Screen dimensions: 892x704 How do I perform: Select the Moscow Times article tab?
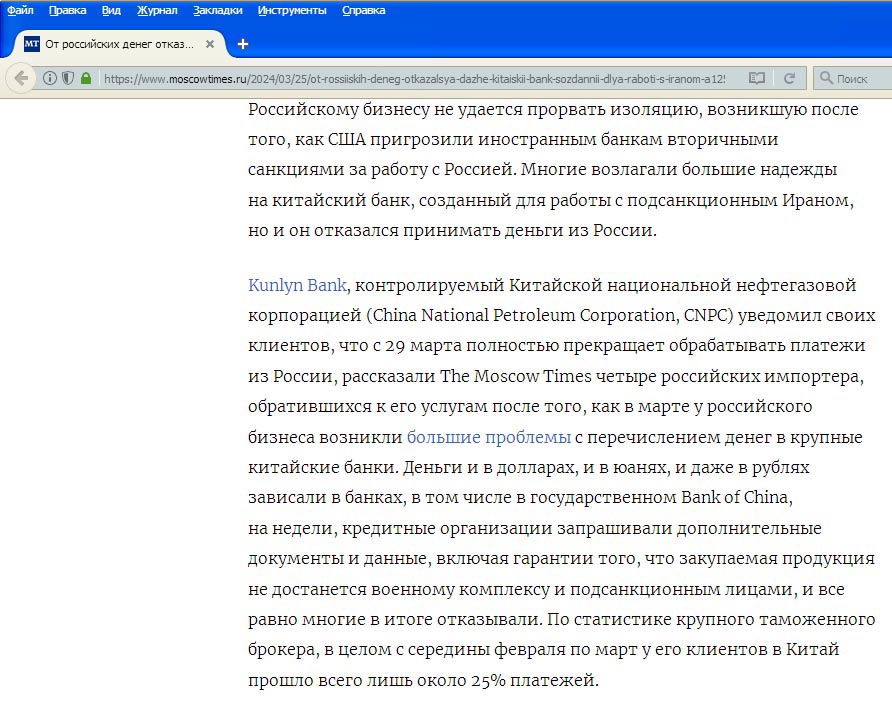click(119, 44)
